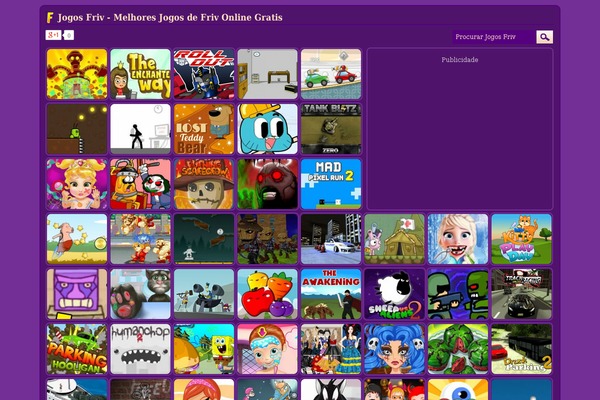
Task: Open the robot mech battle game thumbnail
Action: (204, 294)
